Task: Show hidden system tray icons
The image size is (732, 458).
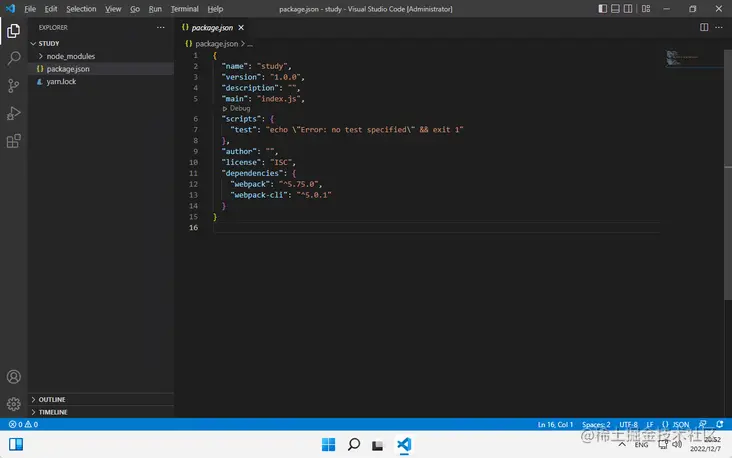Action: pos(622,444)
